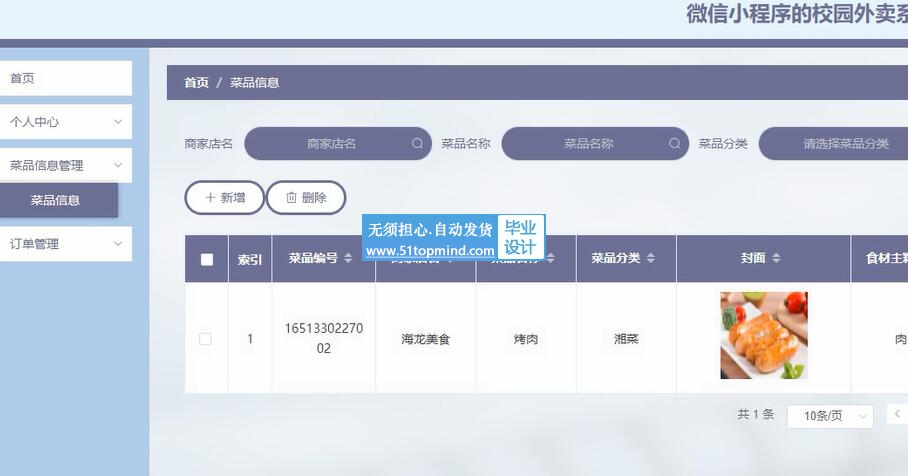
Task: Open 首页 in the sidebar
Action: (65, 78)
